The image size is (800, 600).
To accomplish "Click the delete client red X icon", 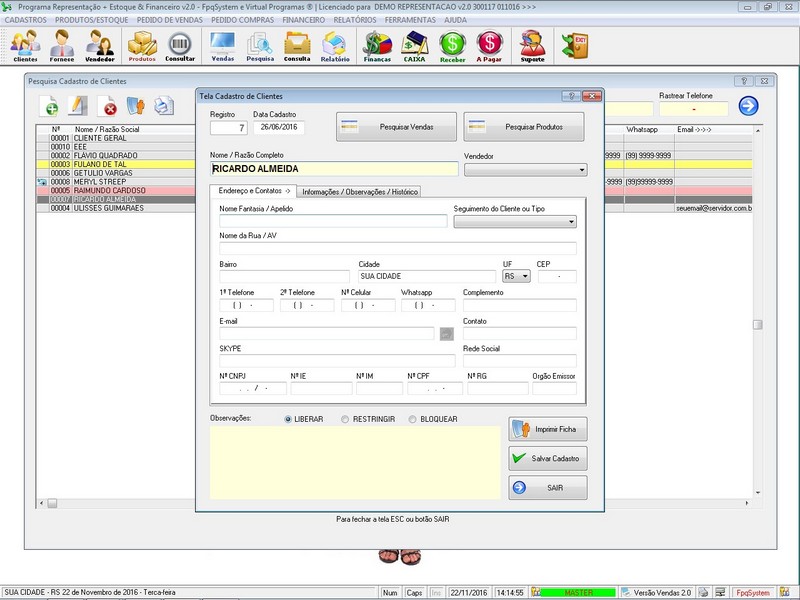I will pyautogui.click(x=107, y=106).
